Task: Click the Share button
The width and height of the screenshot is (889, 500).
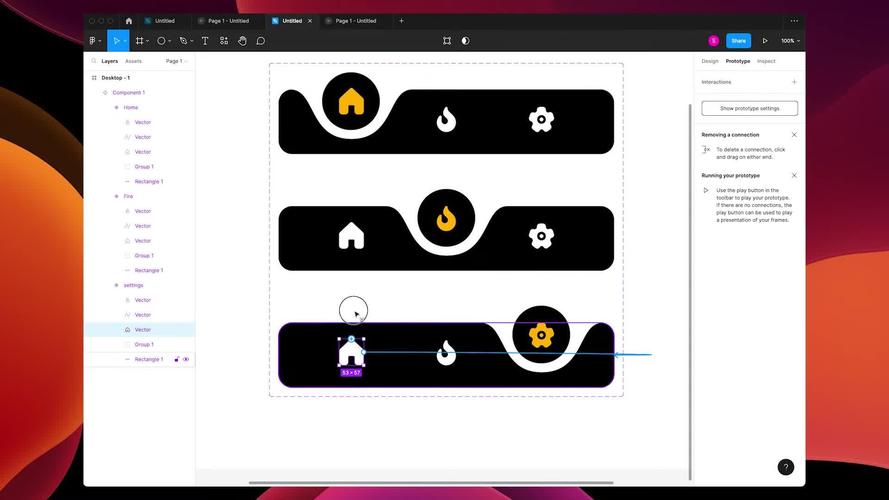Action: pyautogui.click(x=738, y=41)
